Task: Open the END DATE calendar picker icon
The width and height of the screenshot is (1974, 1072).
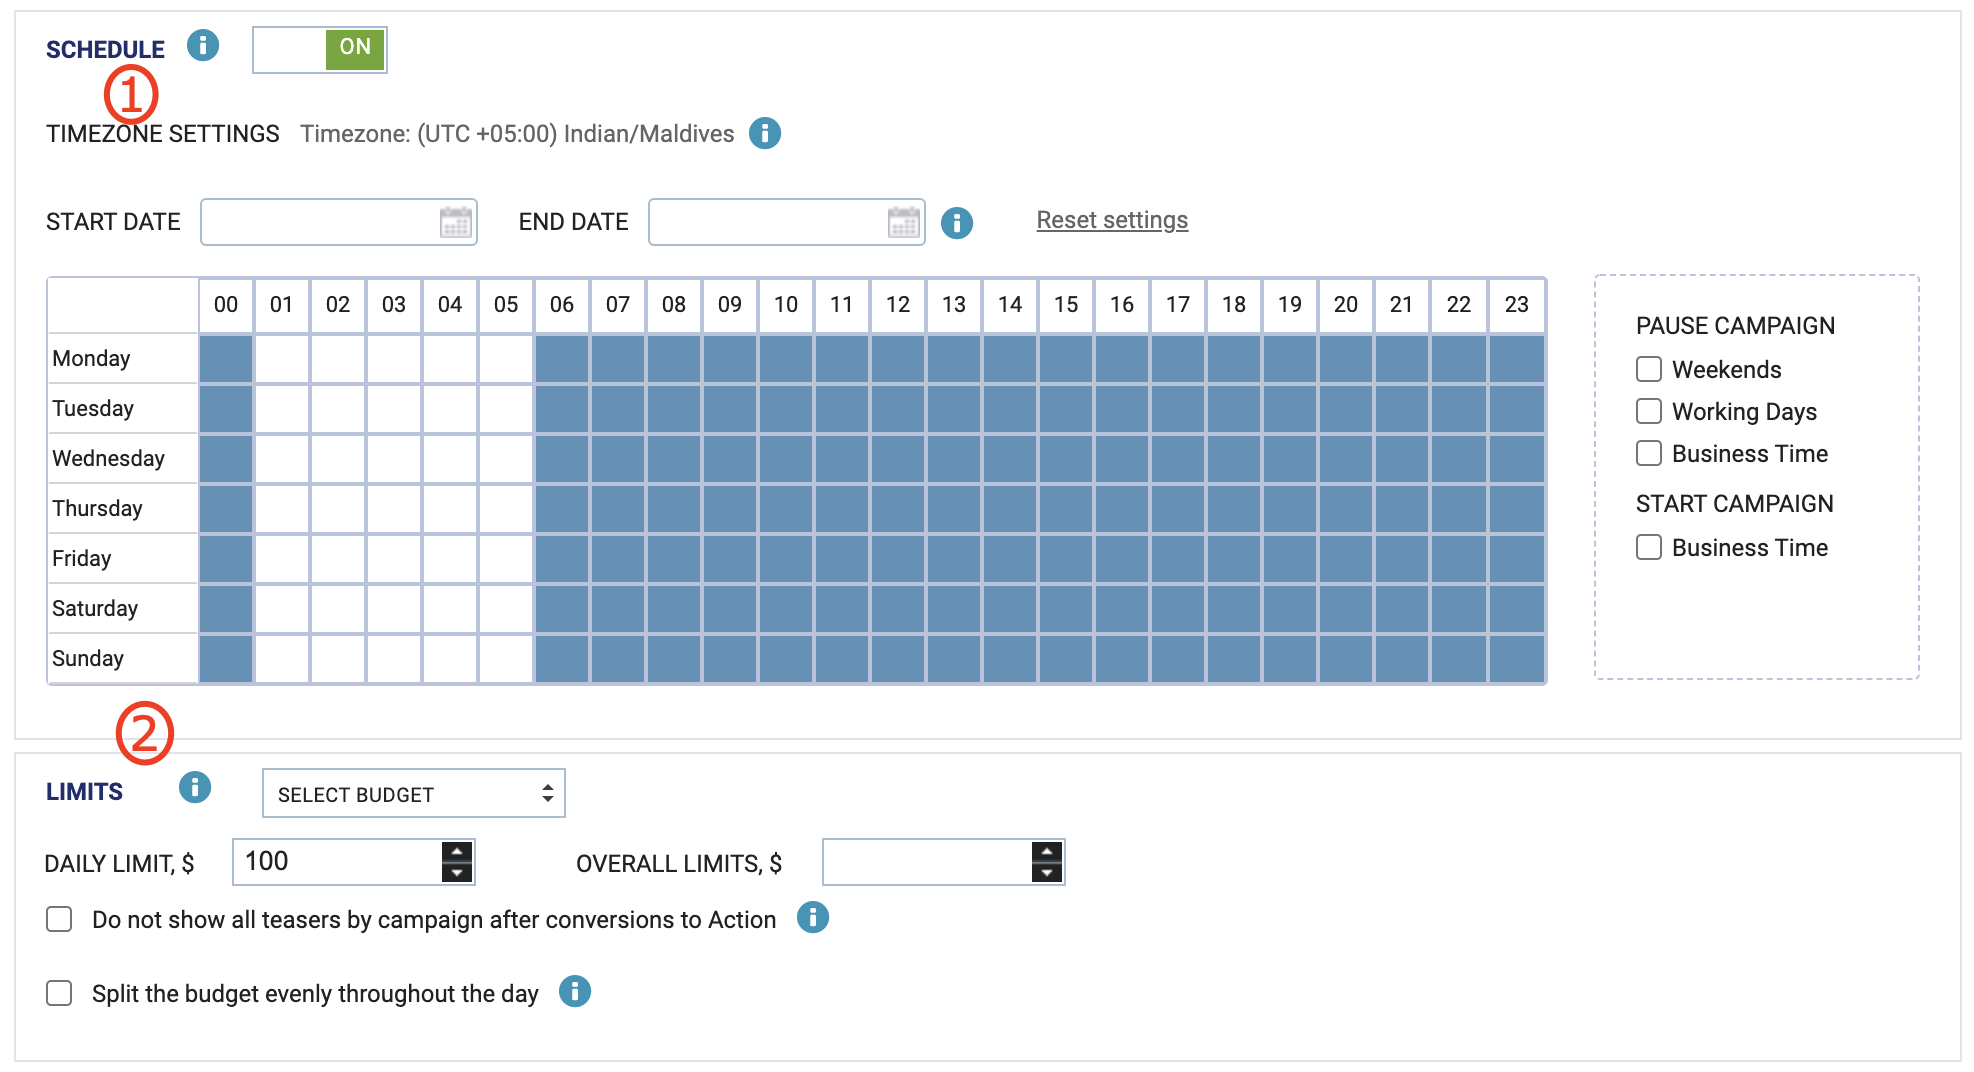Action: [x=904, y=222]
